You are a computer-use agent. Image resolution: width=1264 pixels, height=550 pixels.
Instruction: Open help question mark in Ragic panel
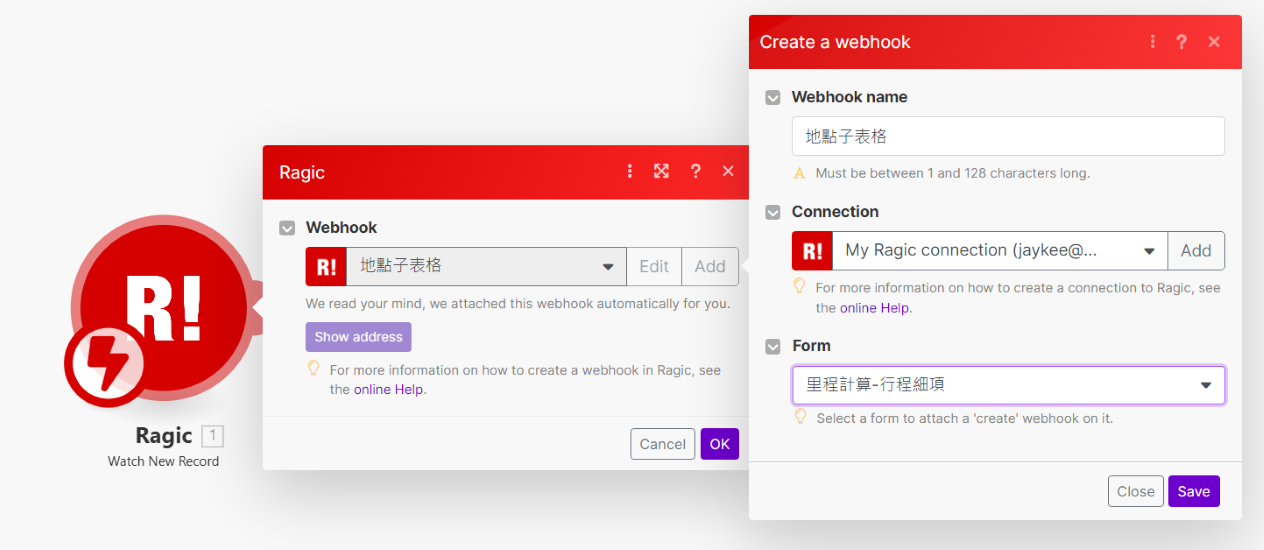click(695, 171)
